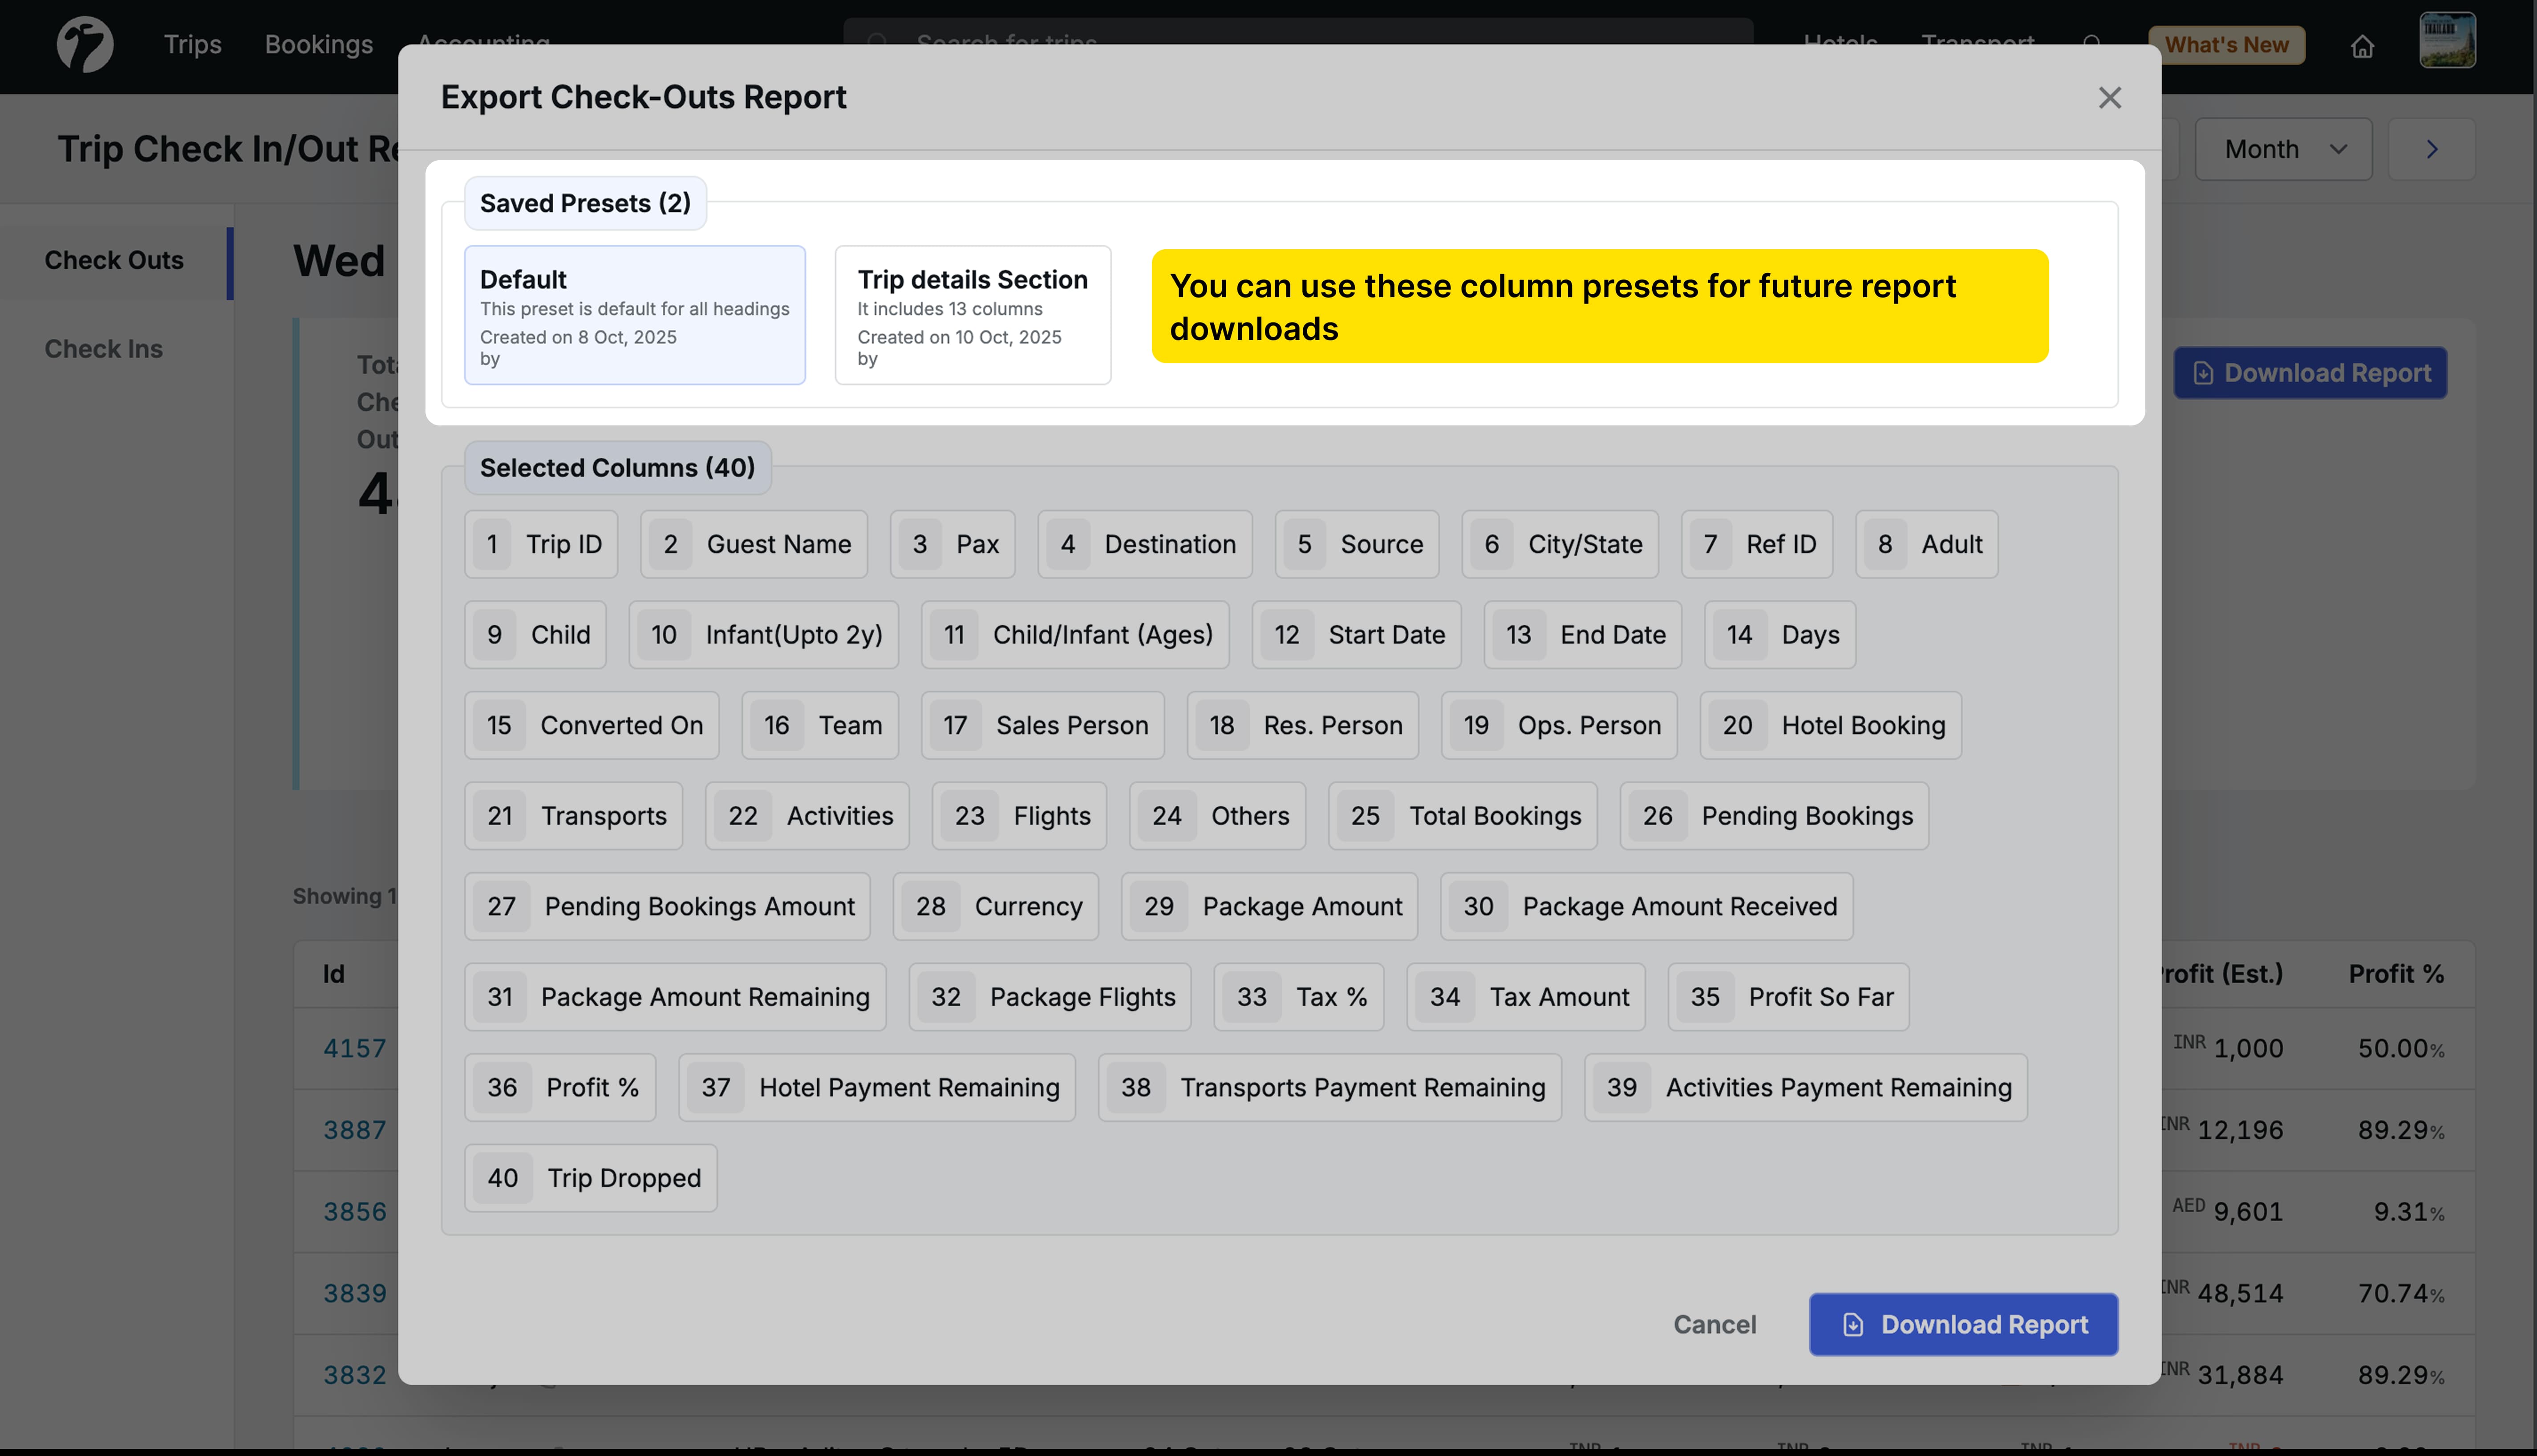Click the app logo in the top-left corner
Screen dimensions: 2537x1456
coord(85,44)
